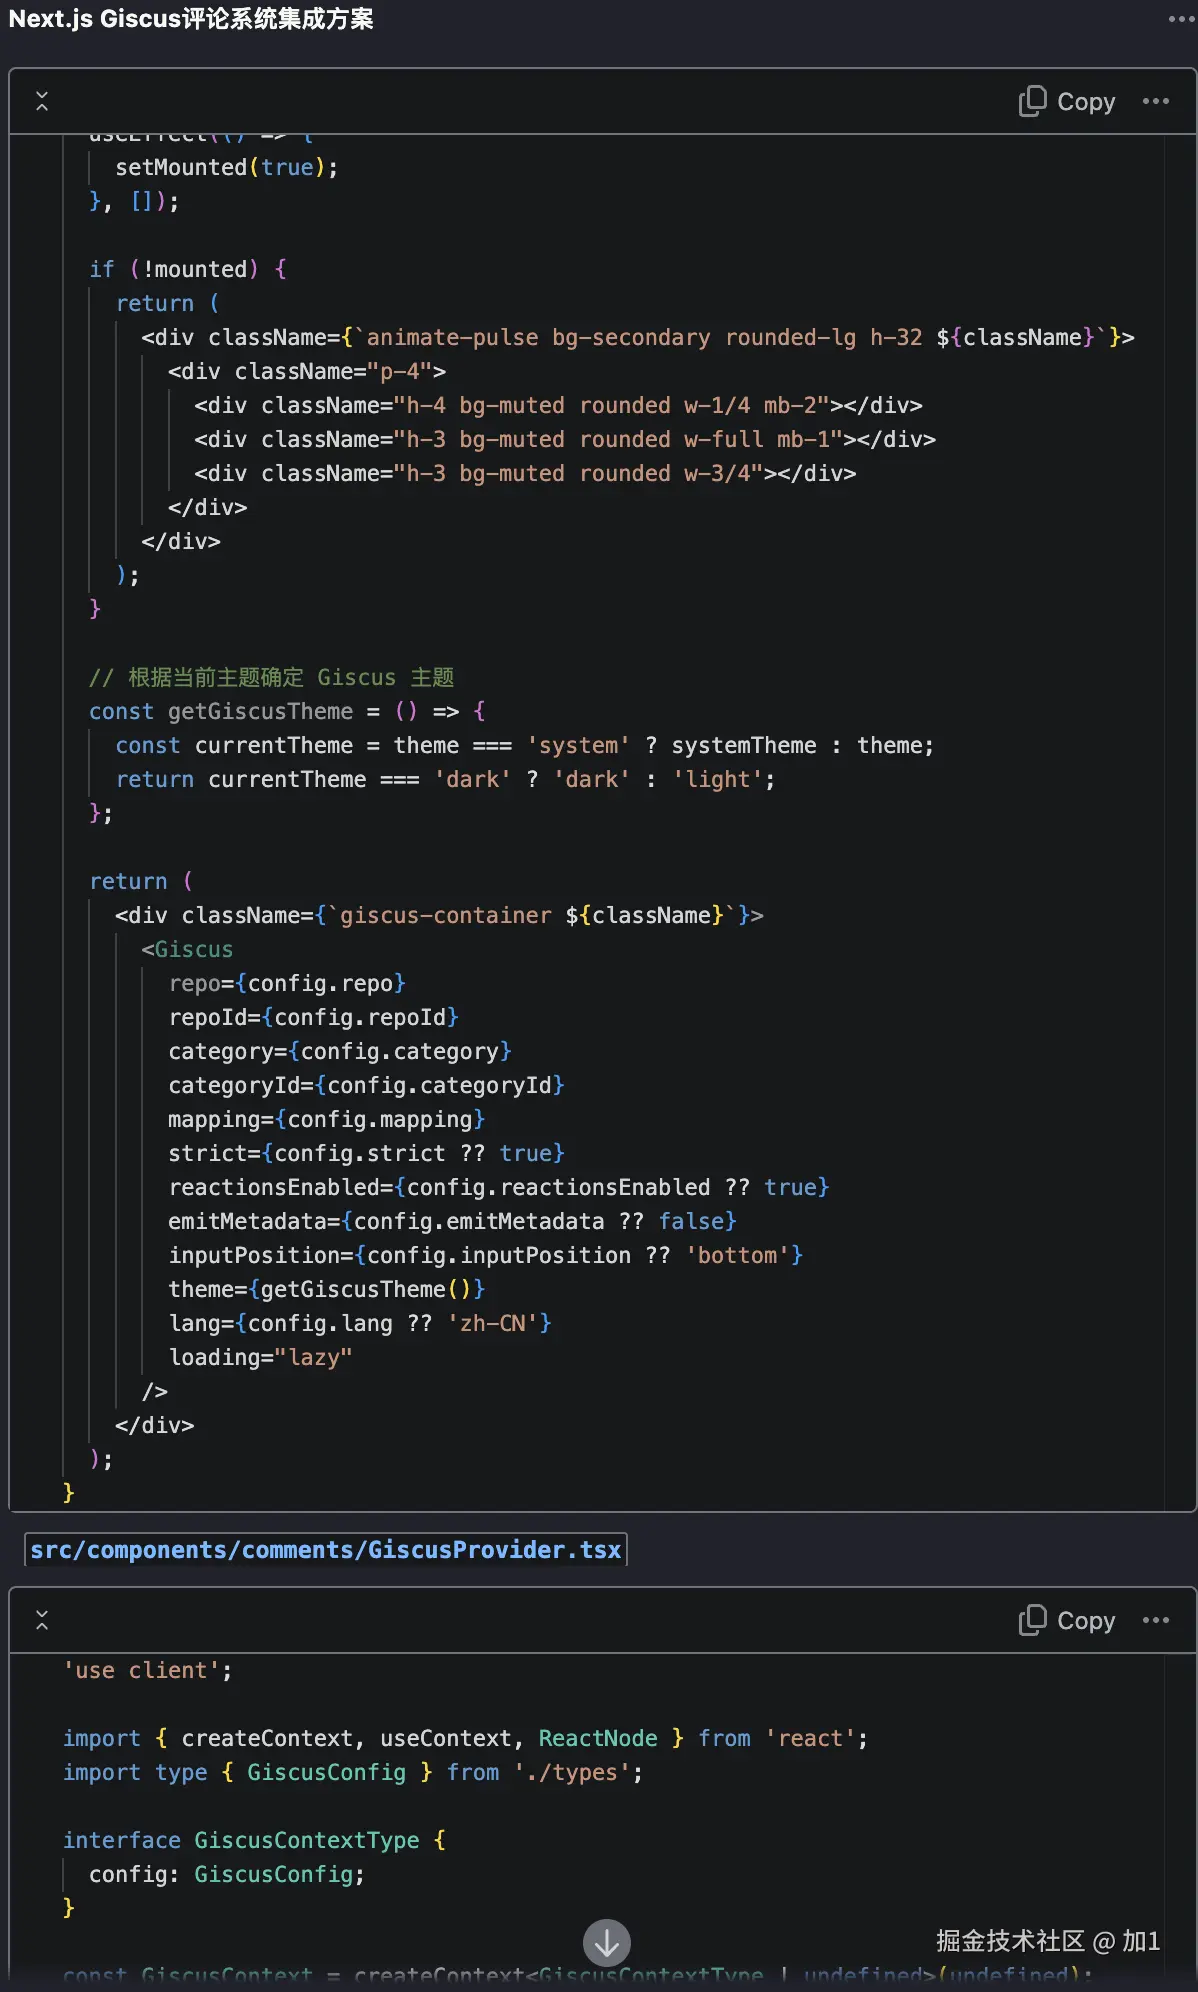Click the 'animate-pulse bg-secondary' div line

[638, 337]
